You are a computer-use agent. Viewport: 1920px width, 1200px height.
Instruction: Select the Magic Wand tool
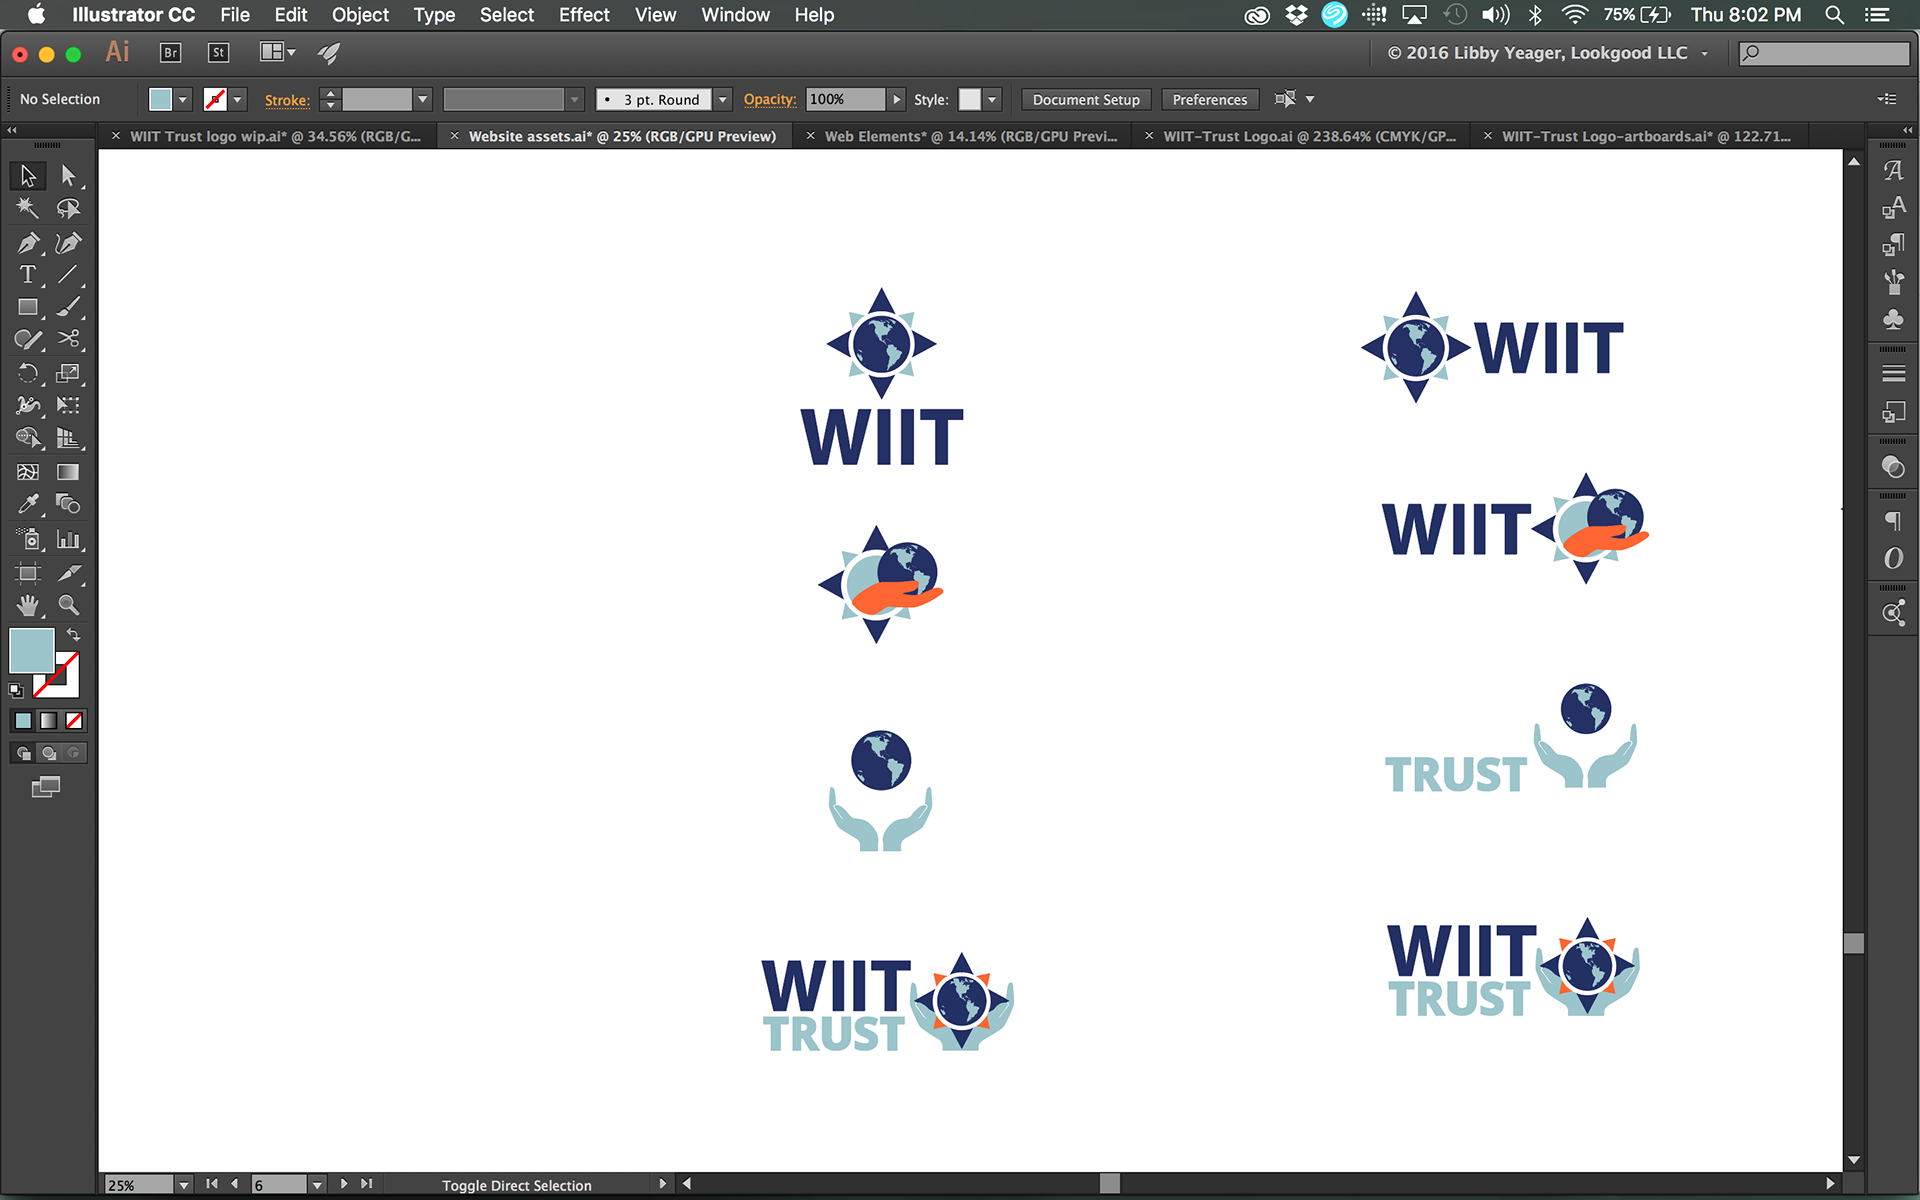click(x=28, y=208)
